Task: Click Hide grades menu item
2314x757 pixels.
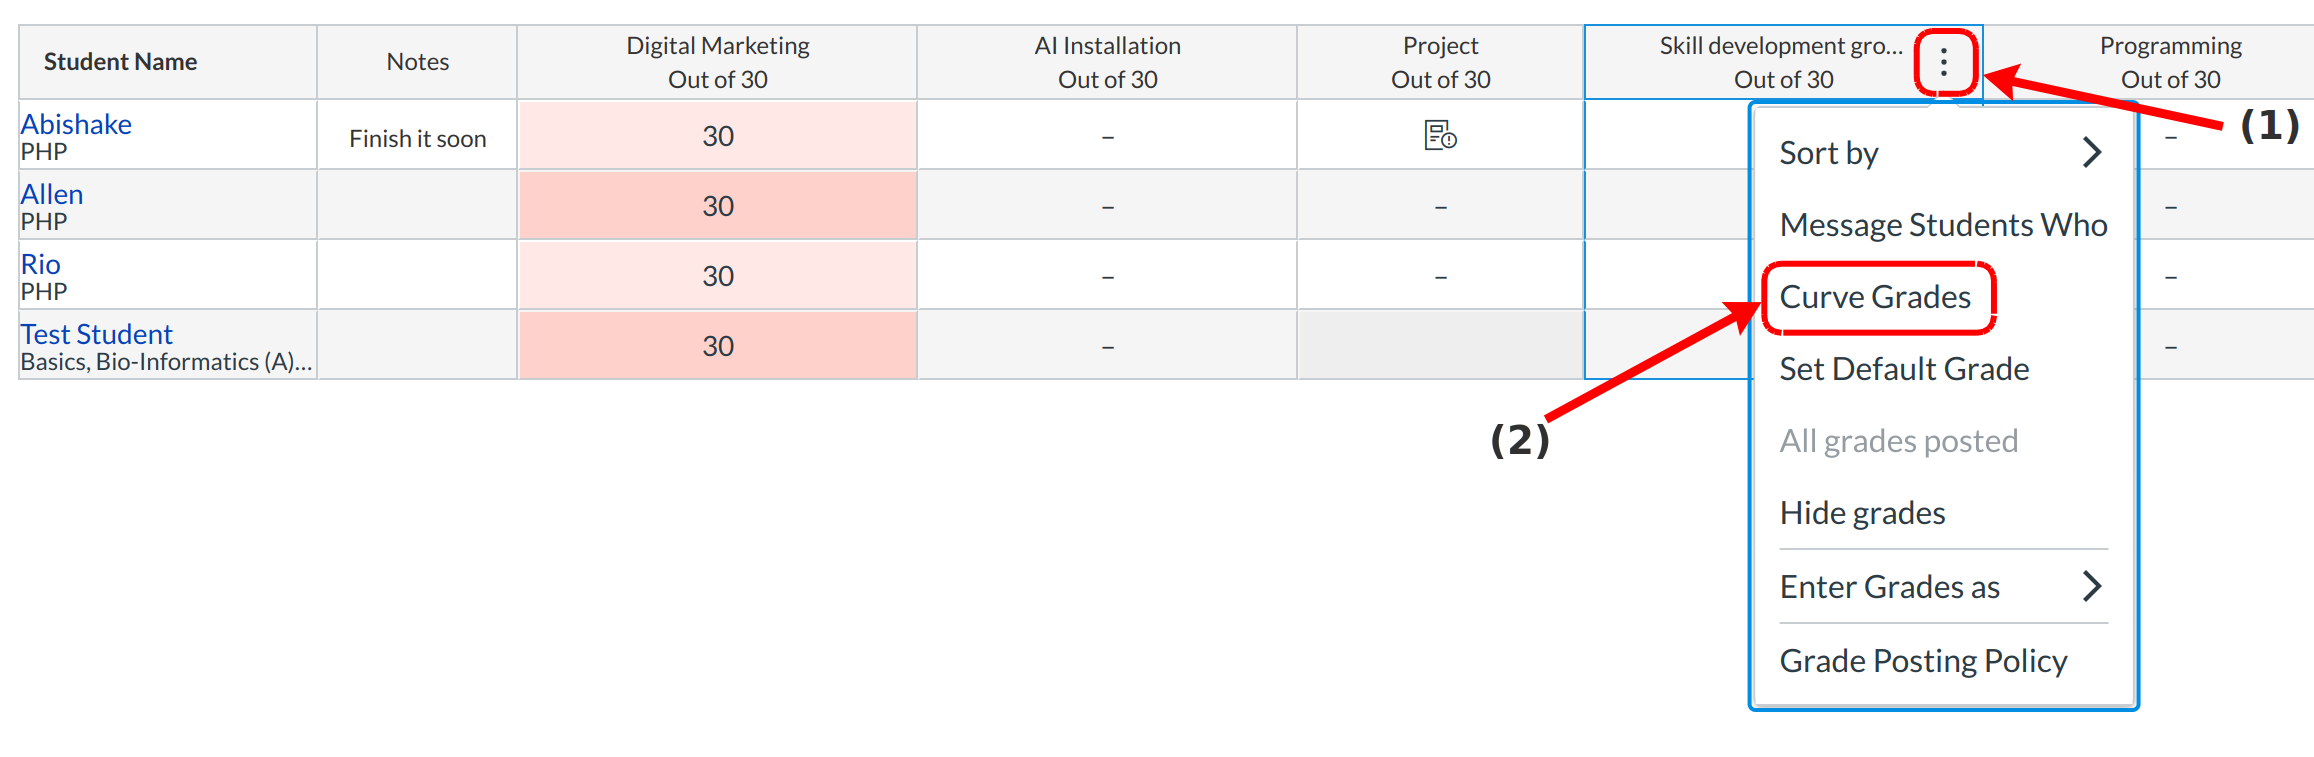Action: pos(1862,513)
